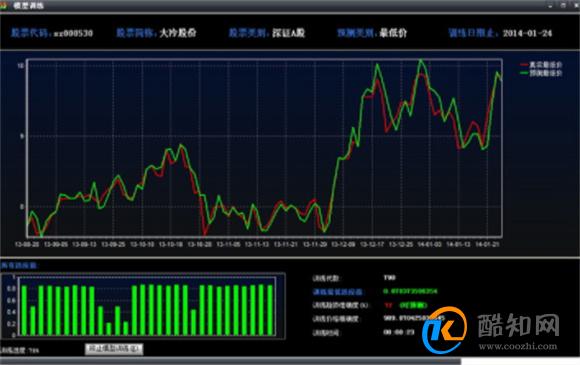This screenshot has width=580, height=365.
Task: Minimize the model training window
Action: coord(550,6)
